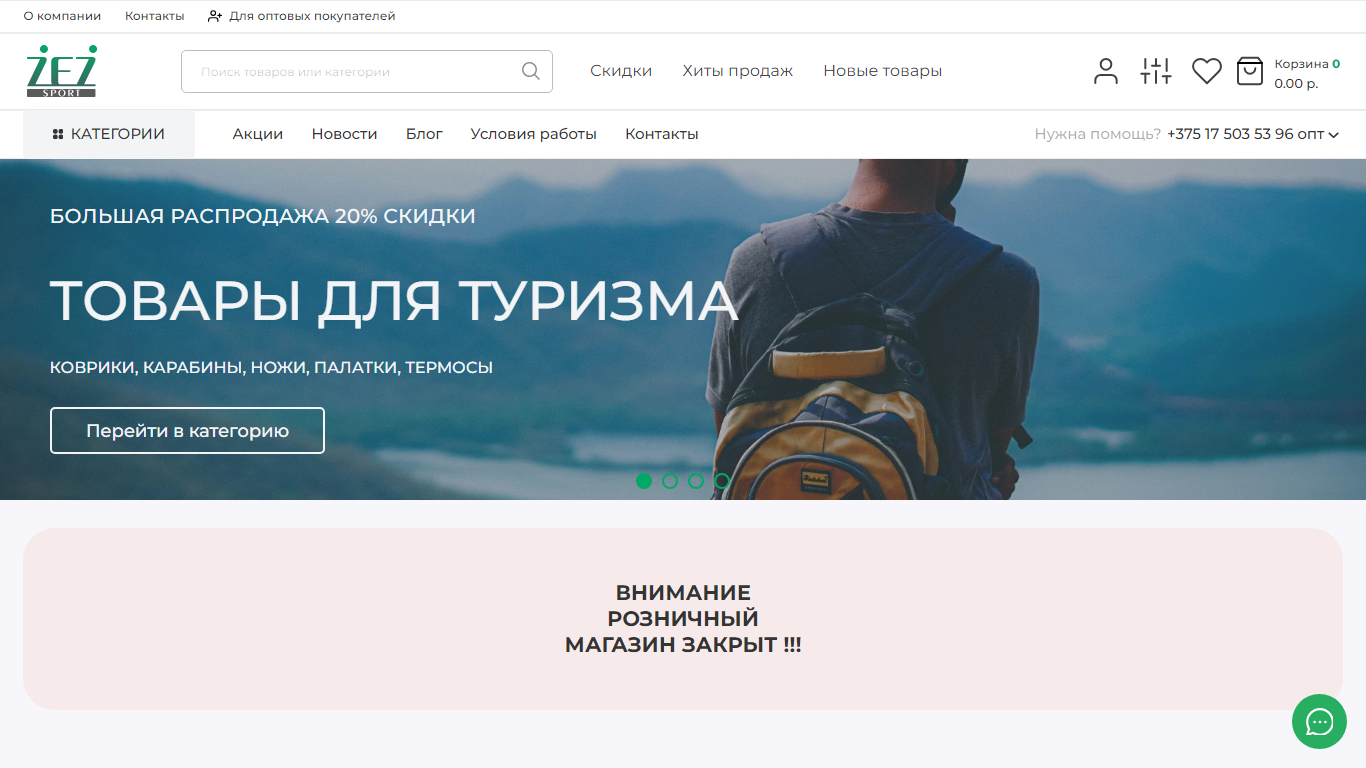Open the Скидки link

tap(621, 71)
